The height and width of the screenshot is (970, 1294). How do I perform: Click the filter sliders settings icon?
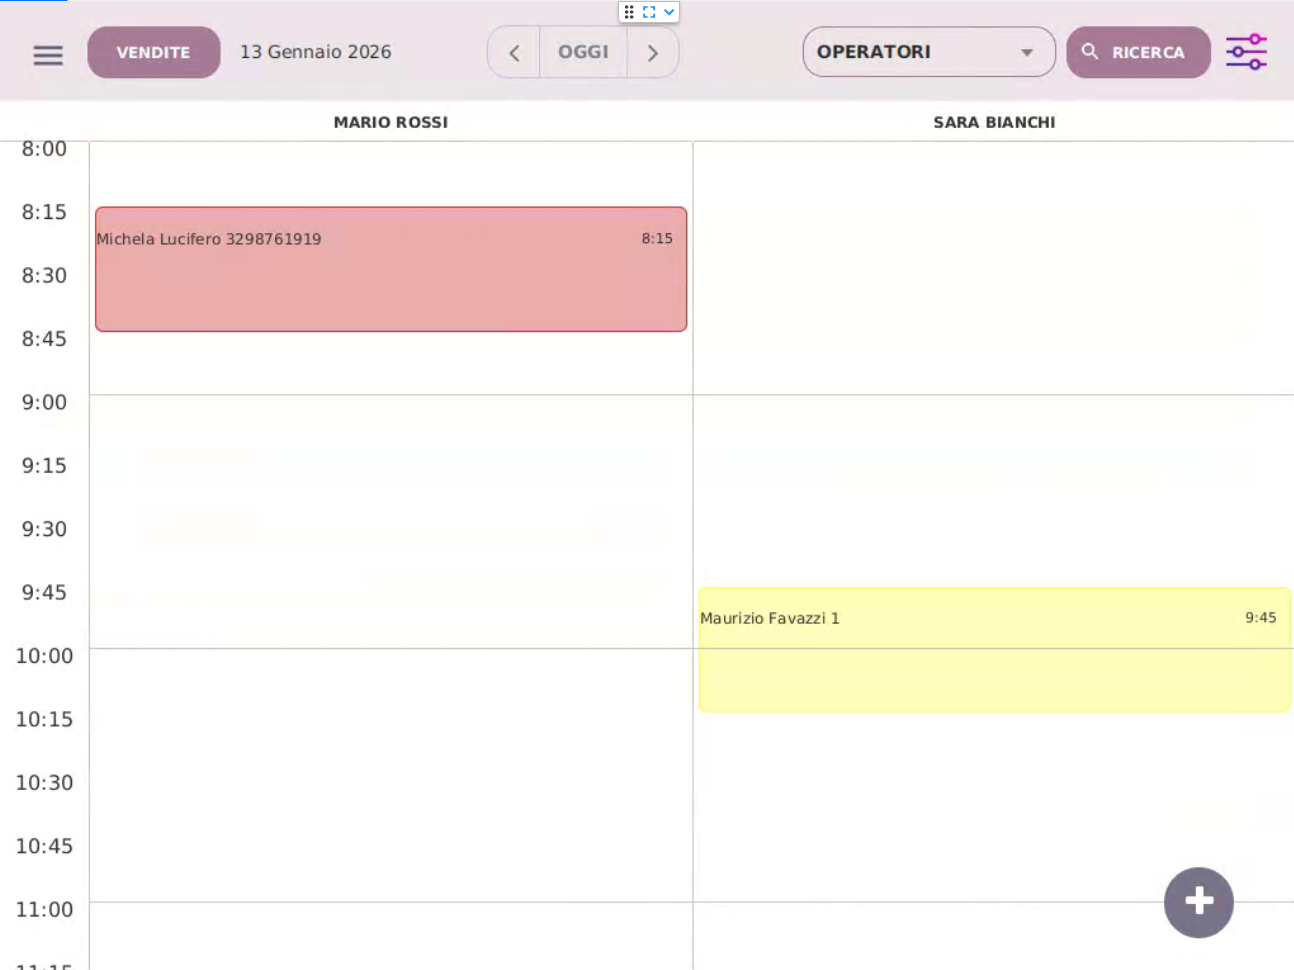[x=1246, y=52]
